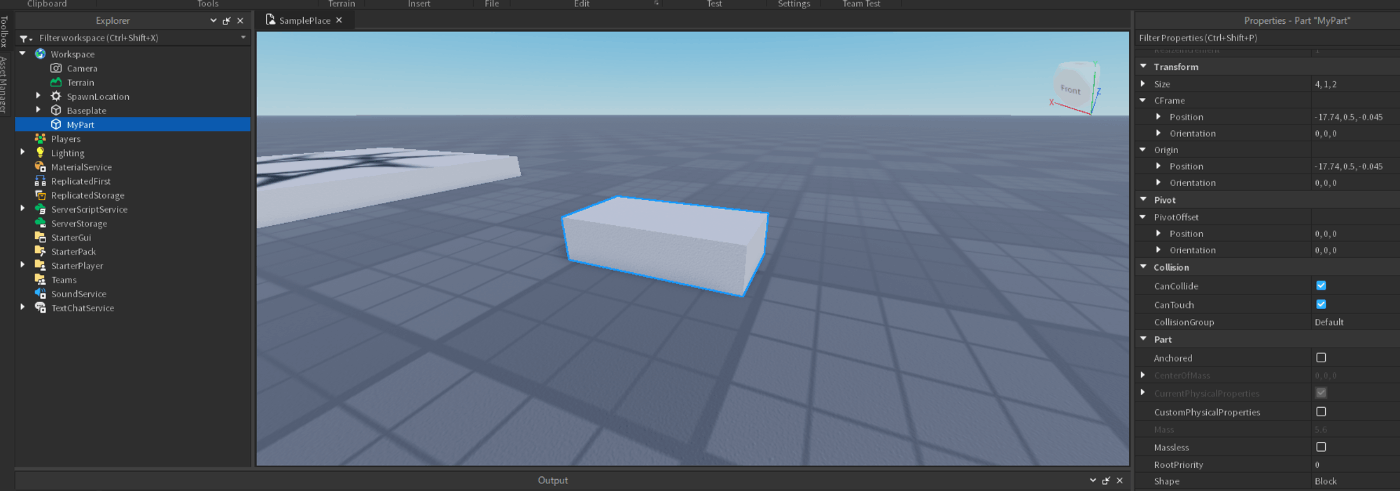
Task: Expand the Baseplate node
Action: click(x=39, y=110)
